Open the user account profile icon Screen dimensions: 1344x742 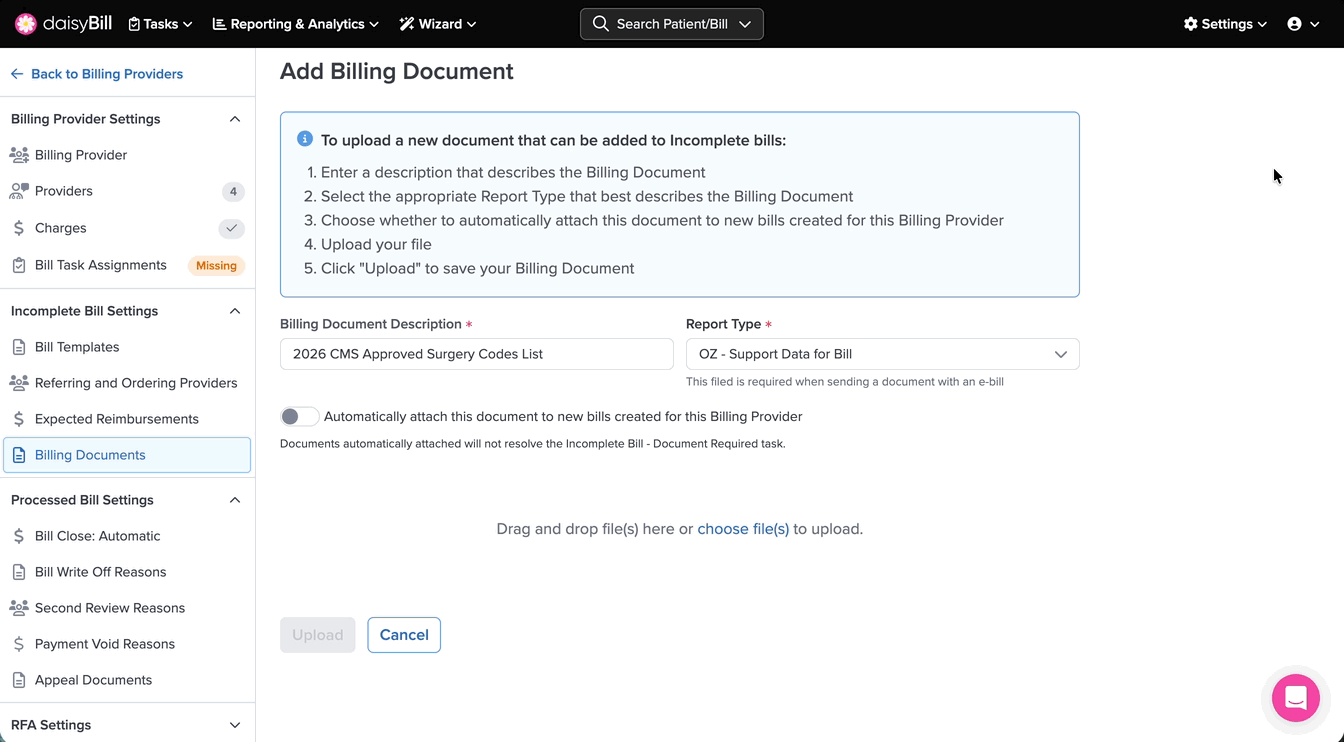[x=1294, y=24]
